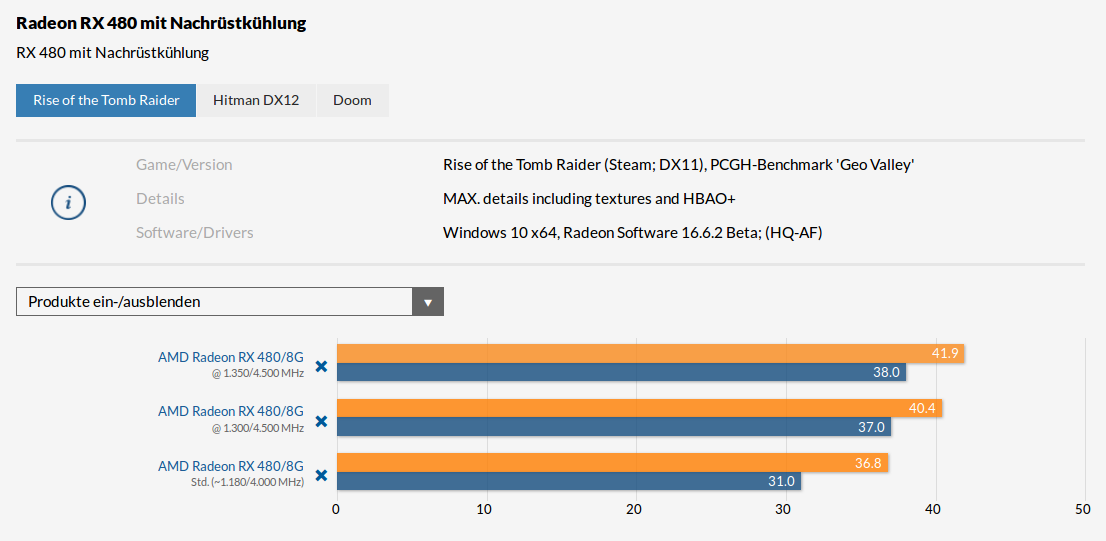Click the Windows 10 x64 driver text

click(x=633, y=233)
